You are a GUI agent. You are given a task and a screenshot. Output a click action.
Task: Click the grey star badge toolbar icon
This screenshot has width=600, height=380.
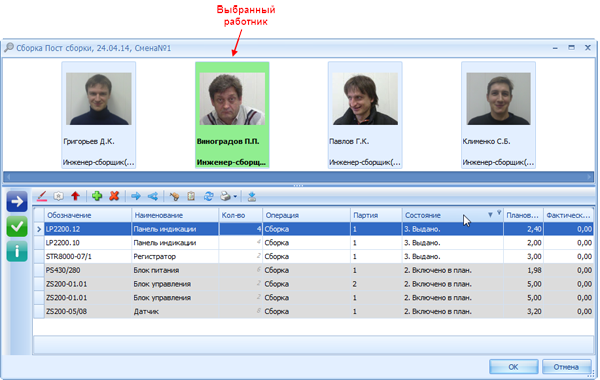pos(58,196)
